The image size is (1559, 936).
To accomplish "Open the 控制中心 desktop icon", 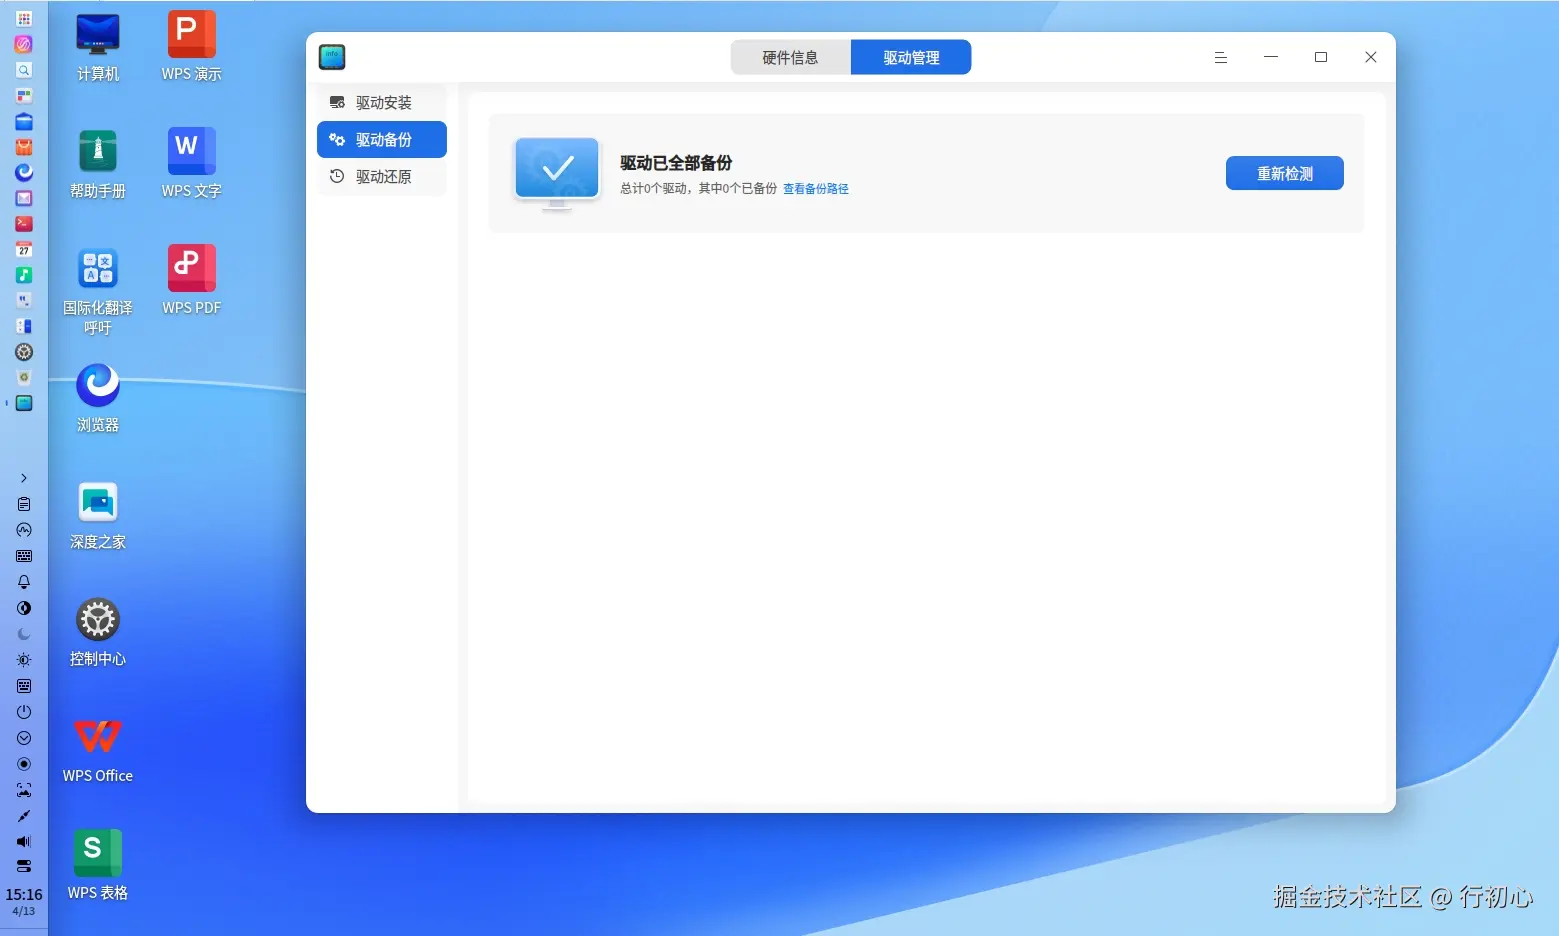I will (98, 632).
